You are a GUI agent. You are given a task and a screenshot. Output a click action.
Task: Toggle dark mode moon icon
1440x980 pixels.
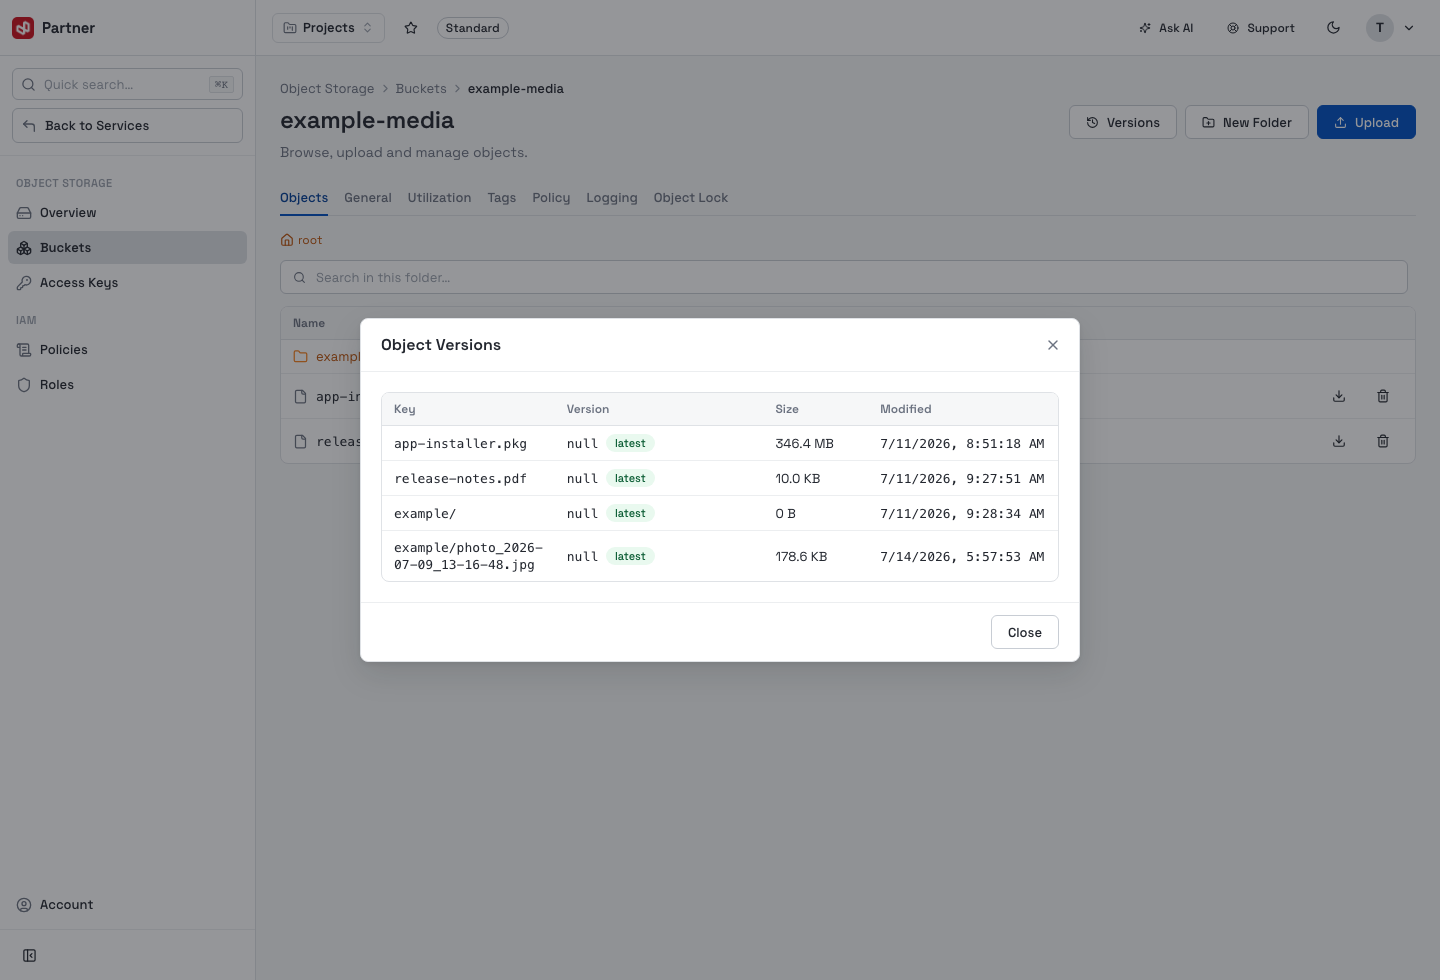coord(1333,28)
